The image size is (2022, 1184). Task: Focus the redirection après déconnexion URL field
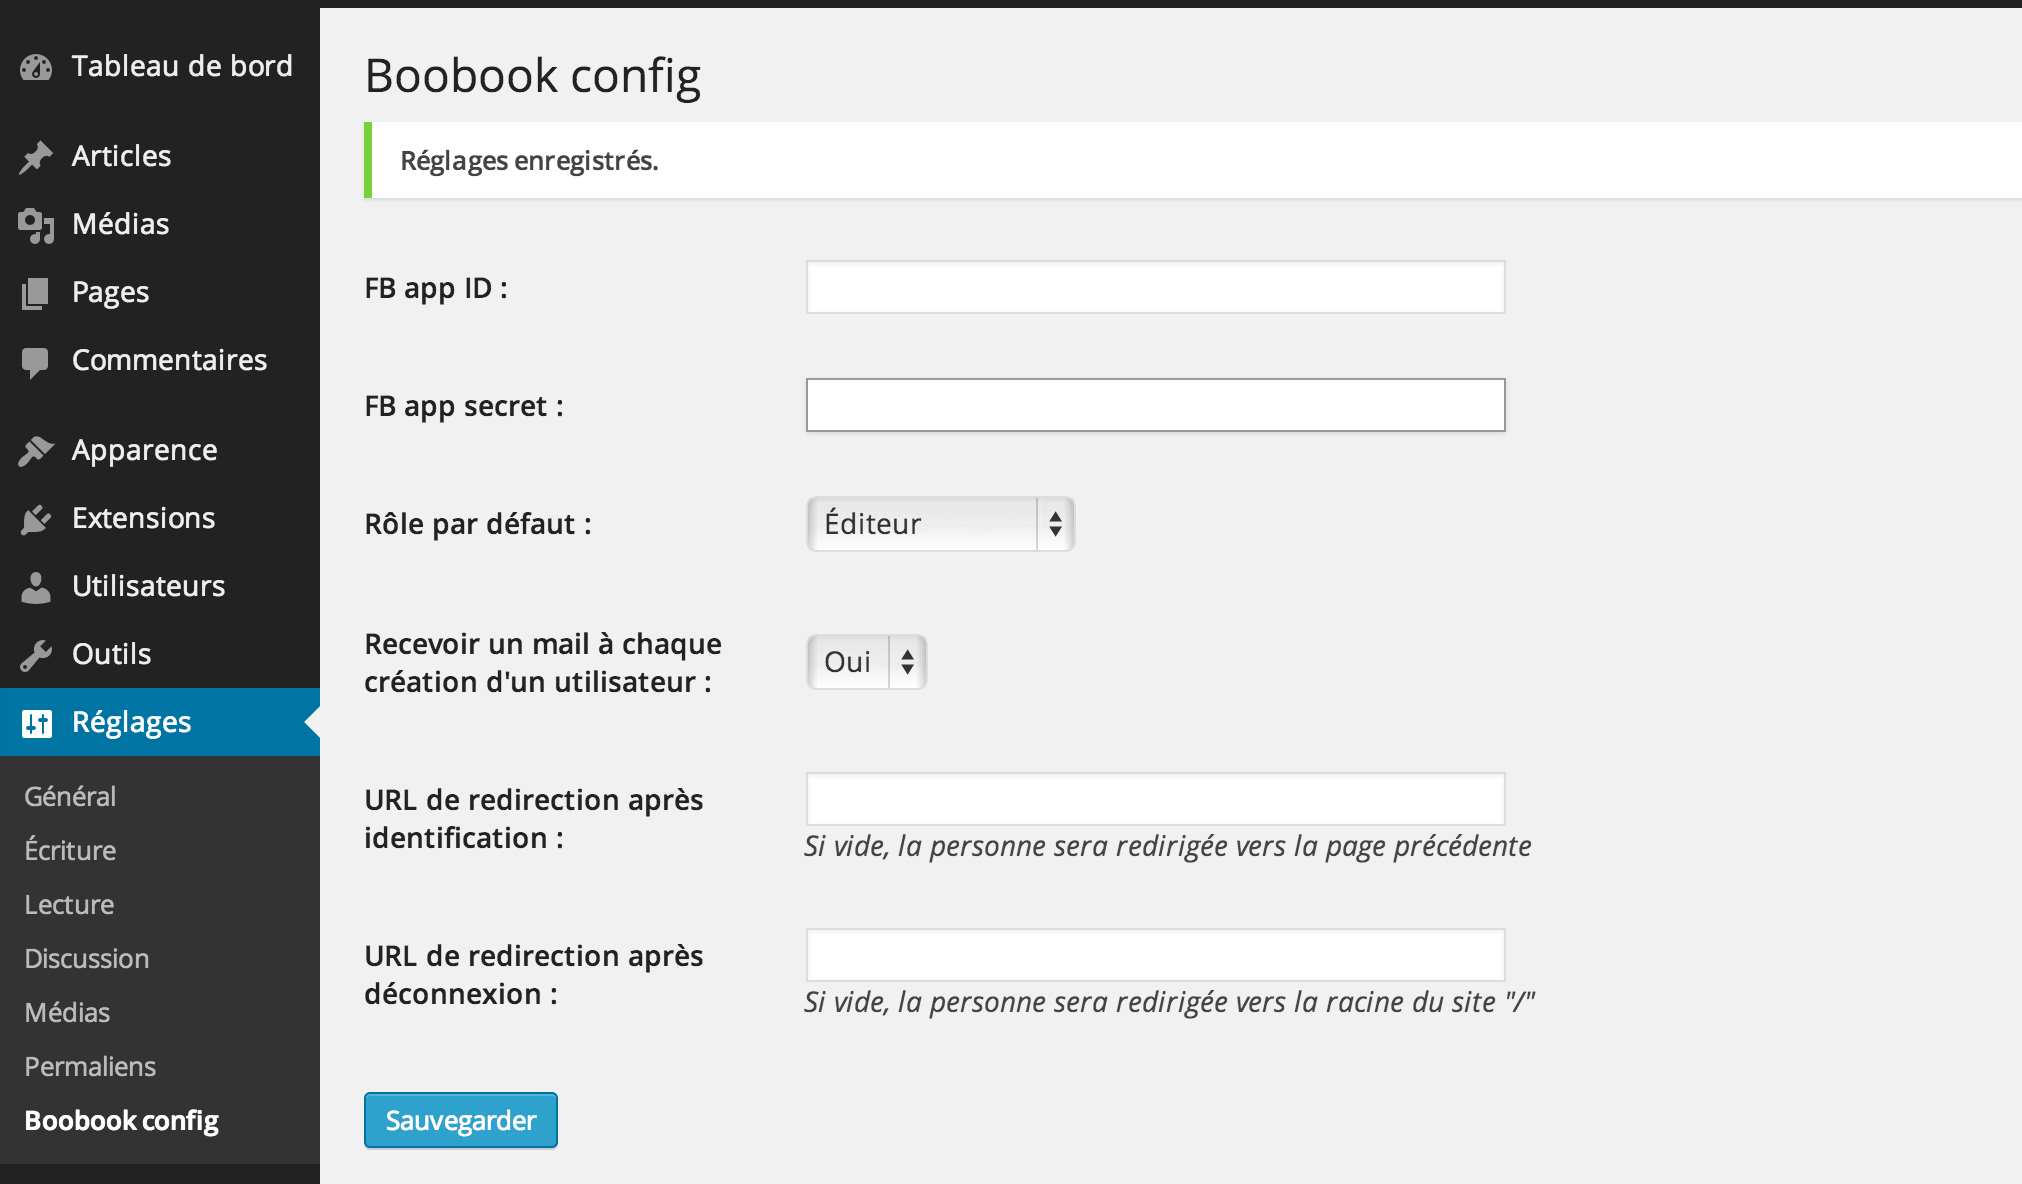(x=1155, y=955)
